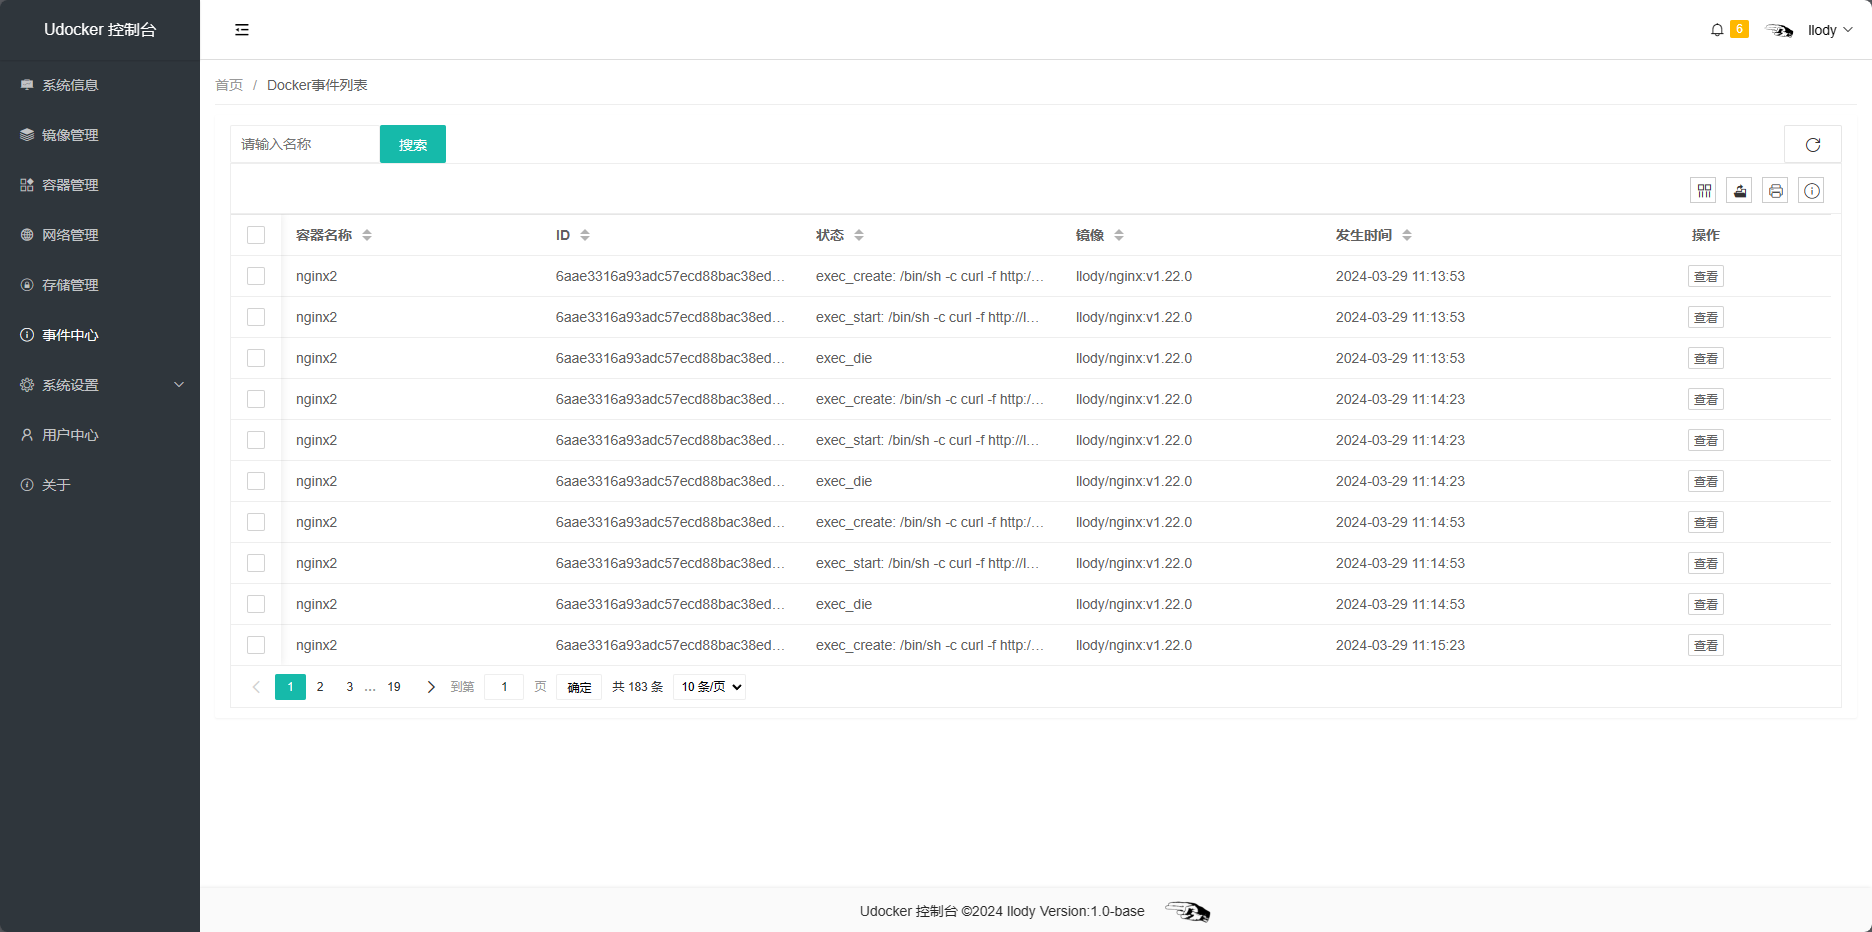Image resolution: width=1872 pixels, height=932 pixels.
Task: Go to the next page arrow
Action: 431,687
